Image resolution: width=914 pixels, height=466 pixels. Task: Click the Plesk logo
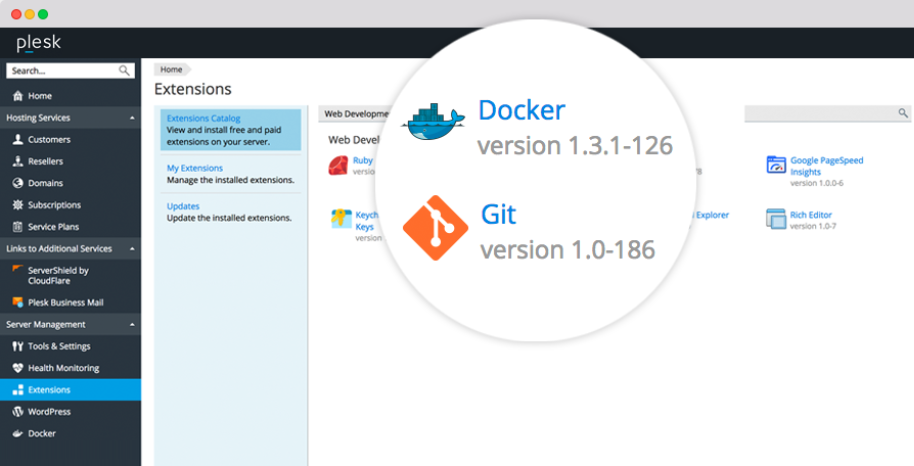point(38,43)
